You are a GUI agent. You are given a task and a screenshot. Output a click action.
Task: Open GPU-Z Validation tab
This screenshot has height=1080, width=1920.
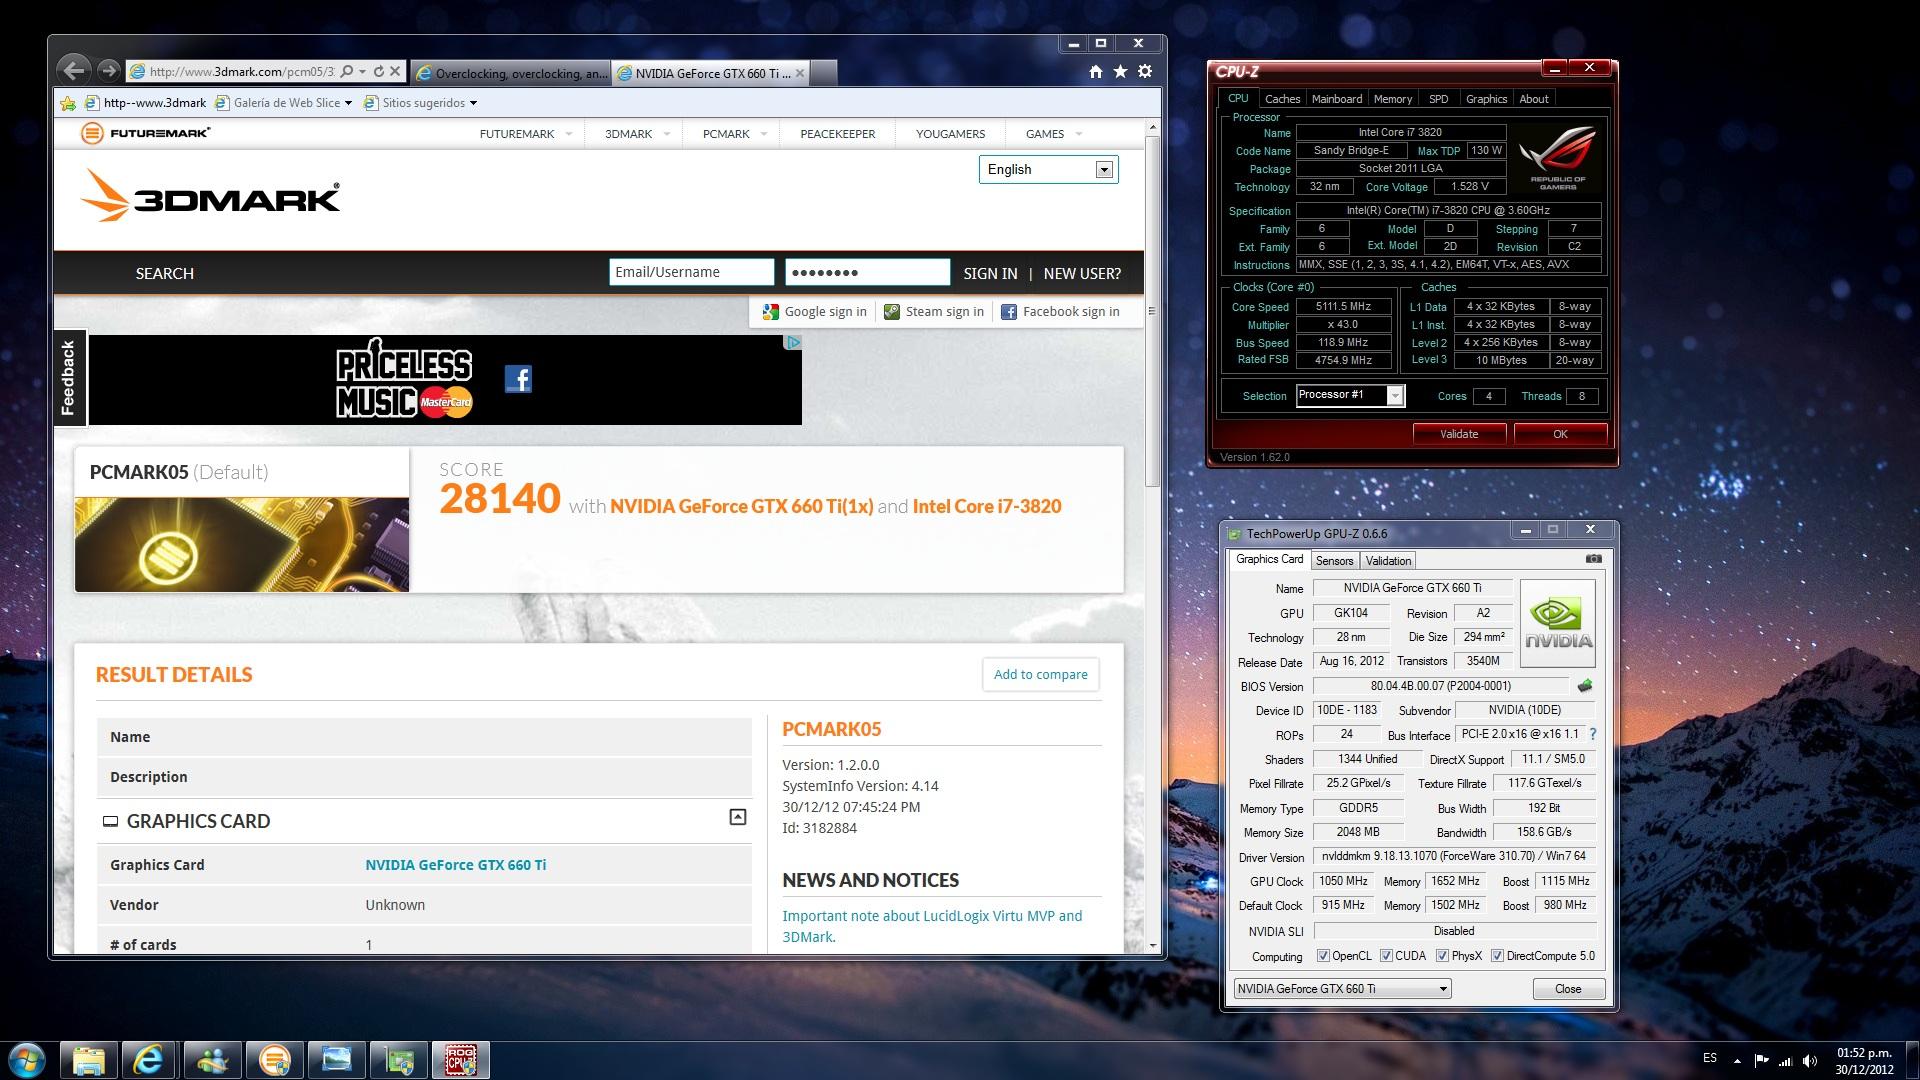[1388, 561]
